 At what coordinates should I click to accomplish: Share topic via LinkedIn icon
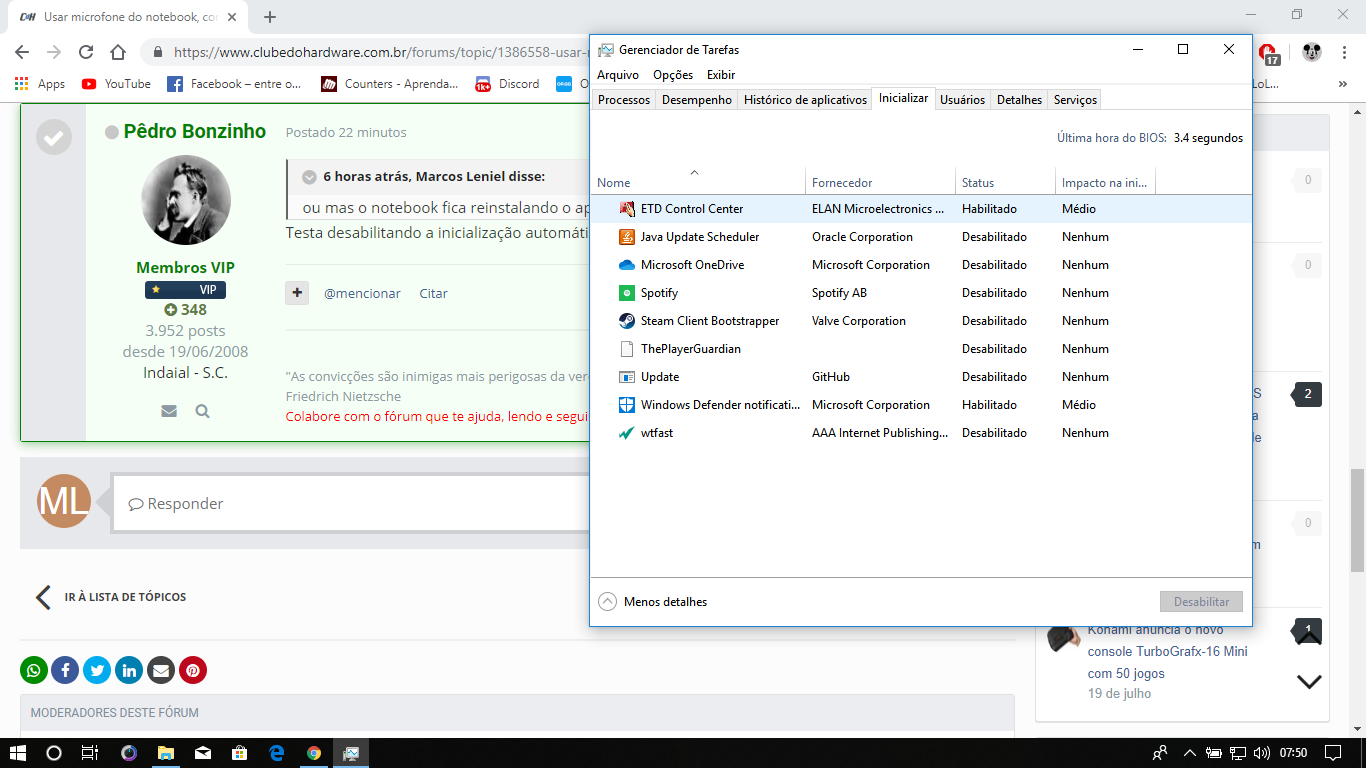pos(129,670)
